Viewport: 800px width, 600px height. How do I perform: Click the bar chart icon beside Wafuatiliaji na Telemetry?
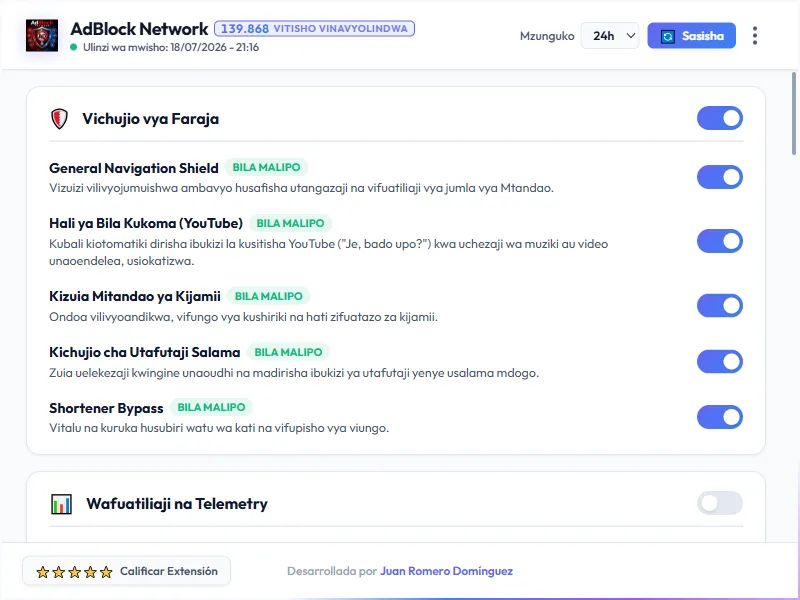pos(61,504)
